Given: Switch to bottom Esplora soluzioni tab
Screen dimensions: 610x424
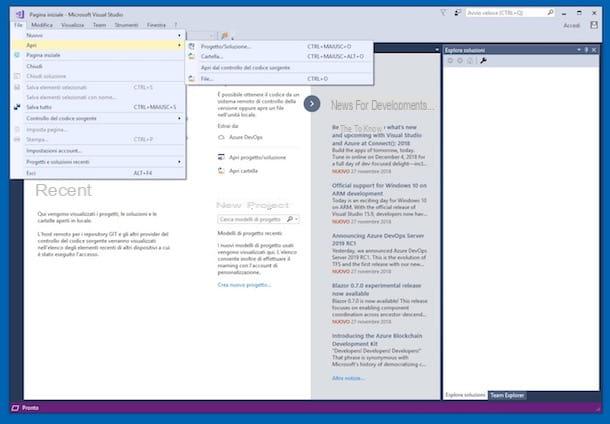Looking at the screenshot, I should pyautogui.click(x=465, y=395).
